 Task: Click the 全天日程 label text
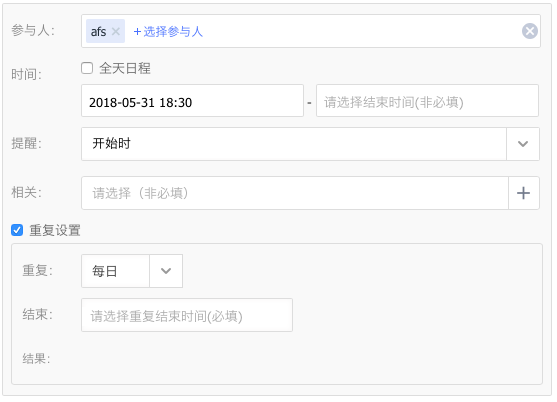125,68
